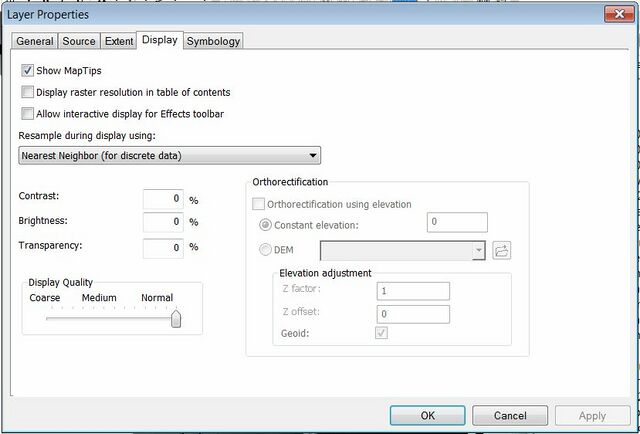The image size is (640, 434).
Task: Close the Layer Properties dialog
Action: pos(610,14)
